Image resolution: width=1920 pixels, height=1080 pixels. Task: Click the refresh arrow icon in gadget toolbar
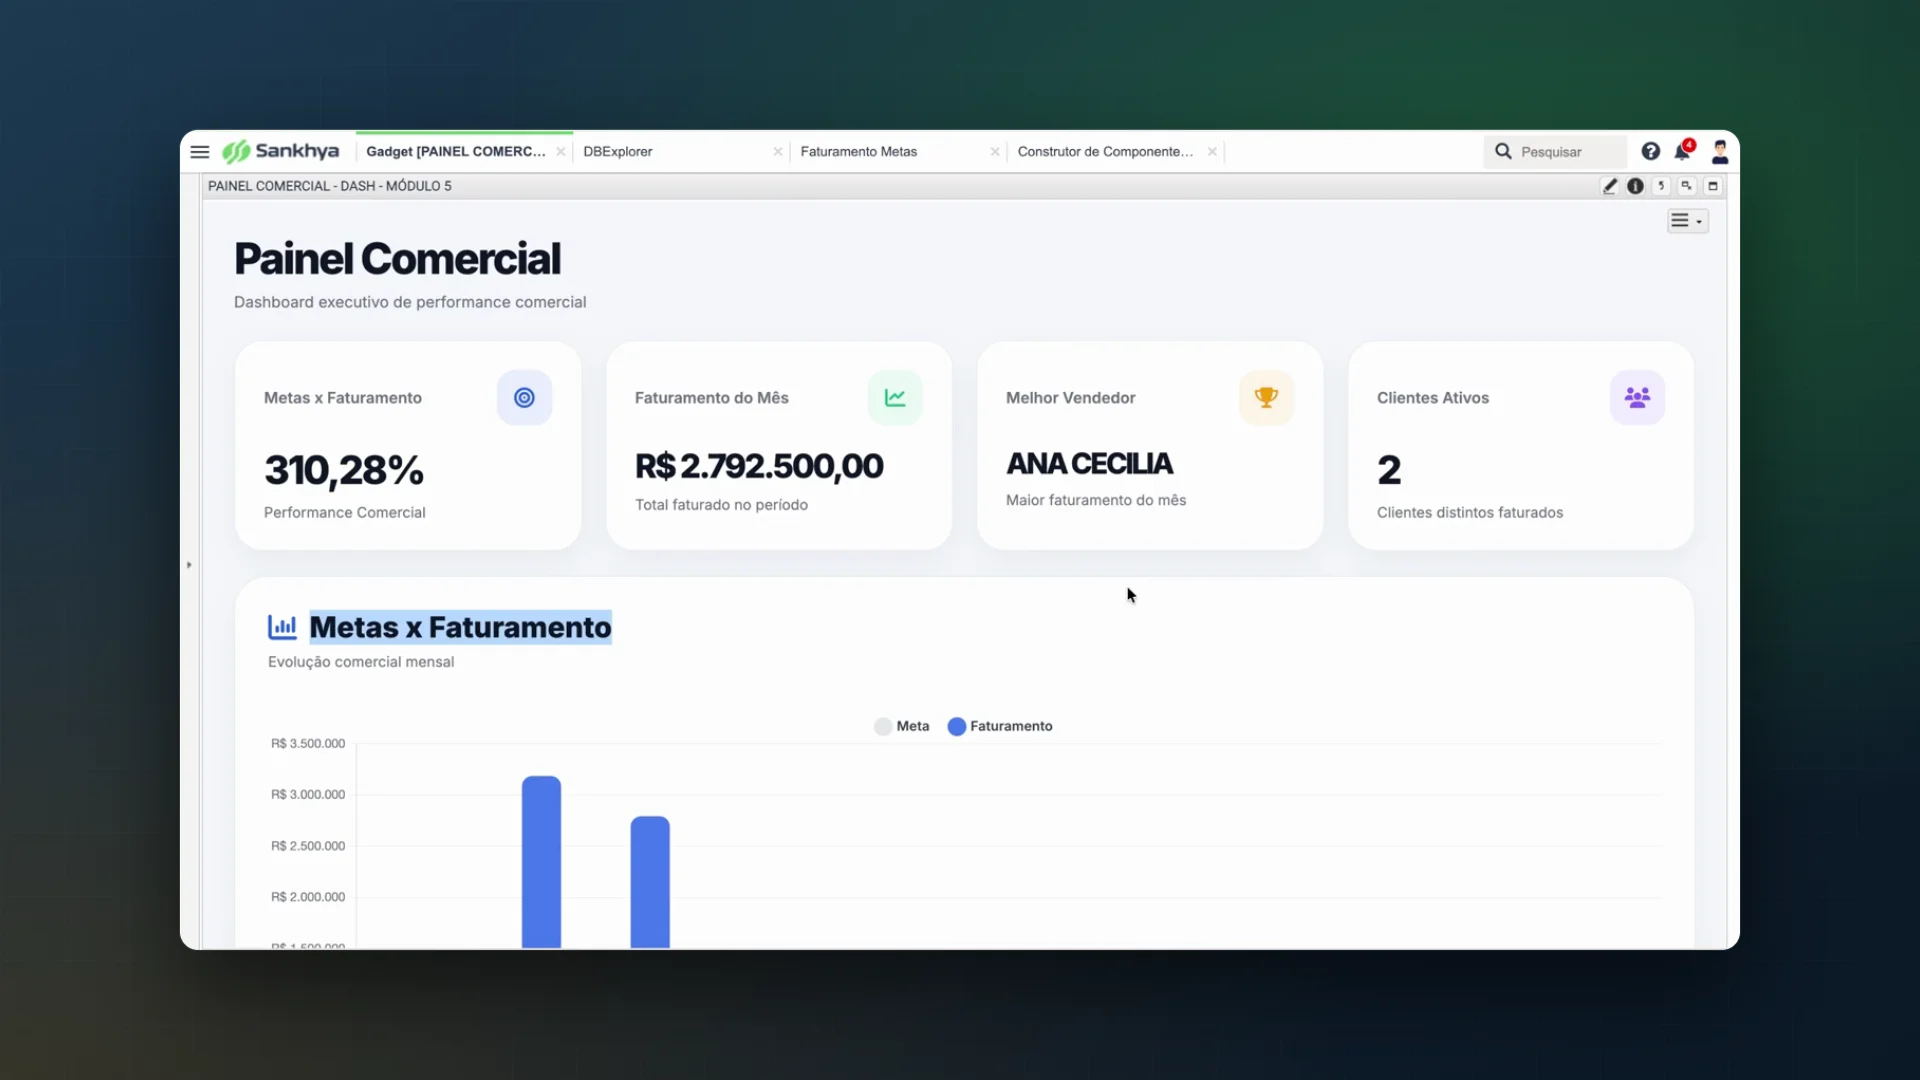tap(1661, 186)
